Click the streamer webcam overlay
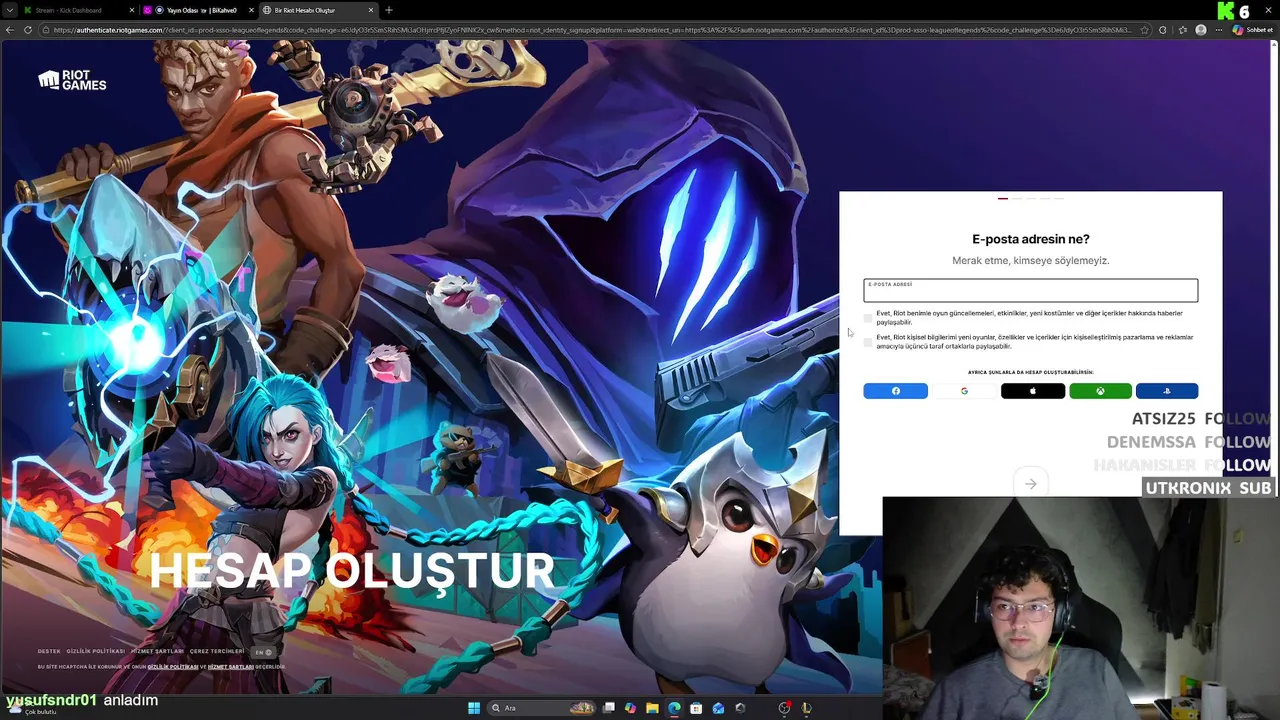Screen dimensions: 1280x720 coord(1081,608)
